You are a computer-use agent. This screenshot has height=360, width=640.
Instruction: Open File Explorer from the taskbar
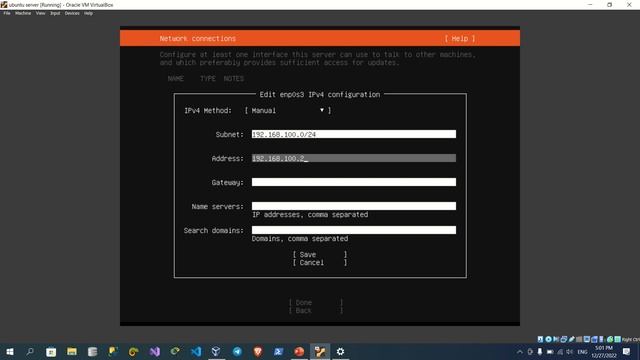point(72,351)
